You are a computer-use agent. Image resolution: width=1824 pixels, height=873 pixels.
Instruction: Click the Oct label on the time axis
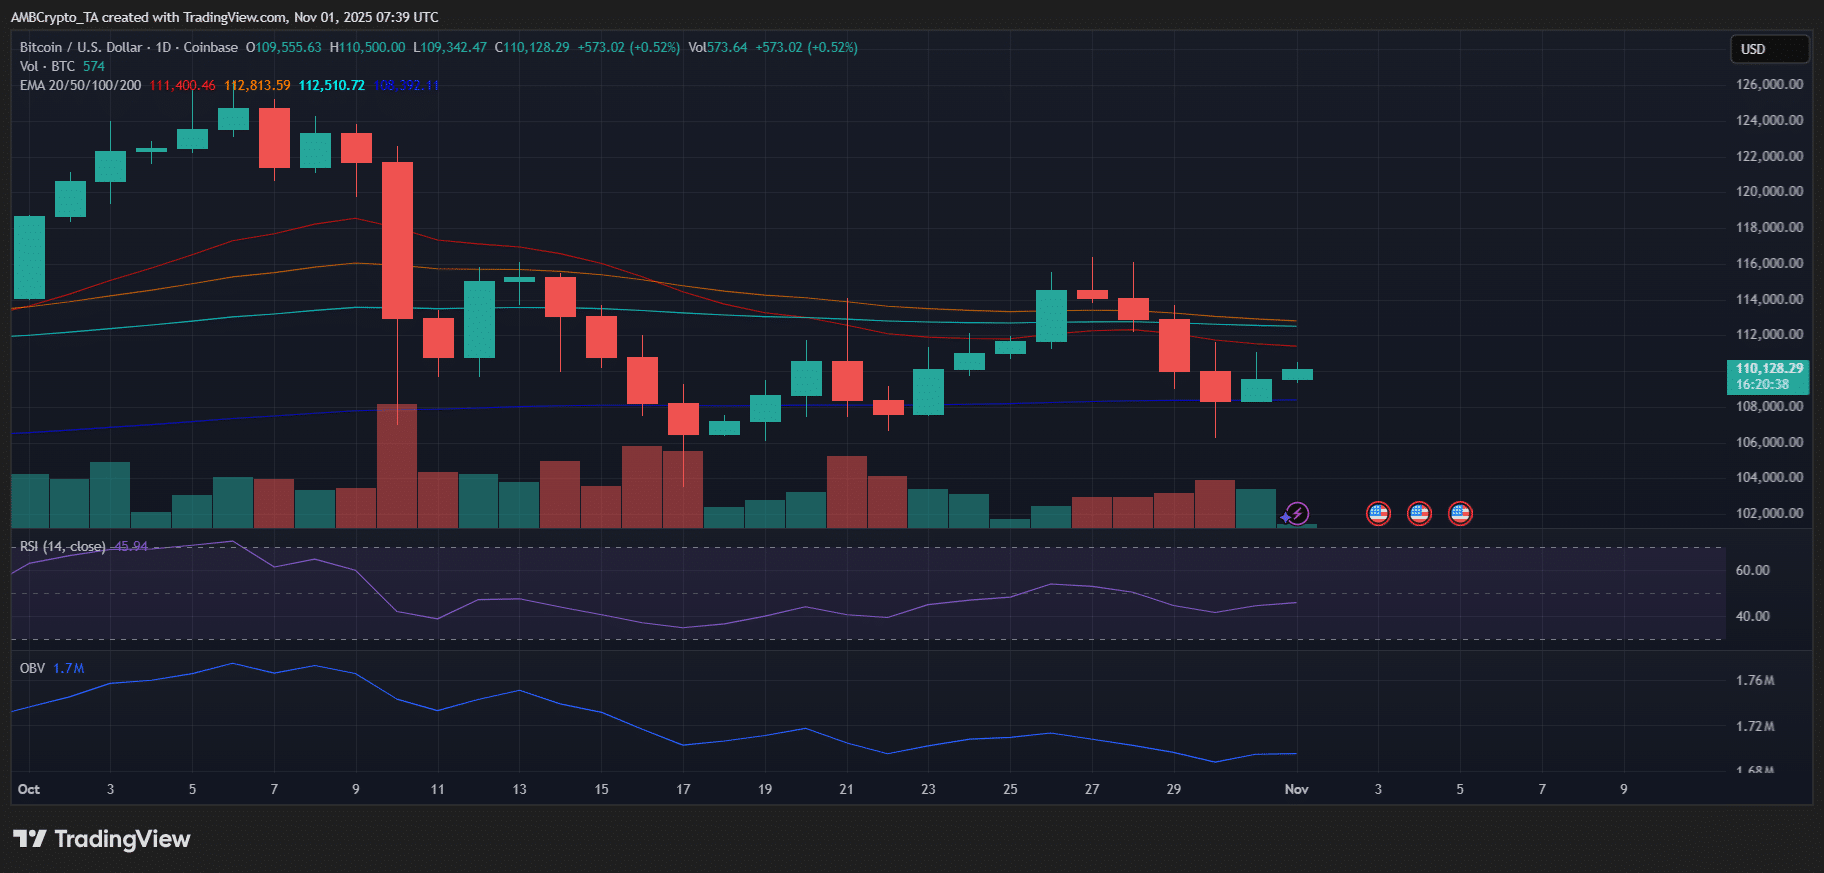click(x=29, y=789)
